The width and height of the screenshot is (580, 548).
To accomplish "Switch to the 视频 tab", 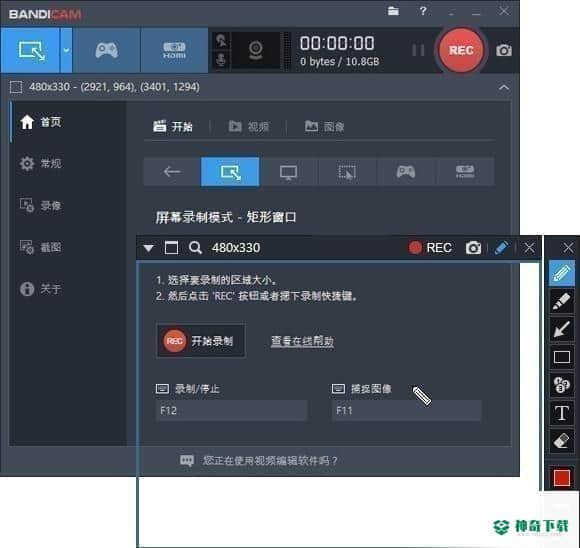I will (x=249, y=127).
